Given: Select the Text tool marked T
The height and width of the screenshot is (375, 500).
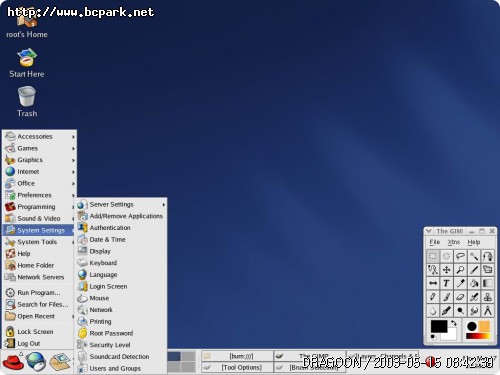Looking at the screenshot, I should pos(446,283).
